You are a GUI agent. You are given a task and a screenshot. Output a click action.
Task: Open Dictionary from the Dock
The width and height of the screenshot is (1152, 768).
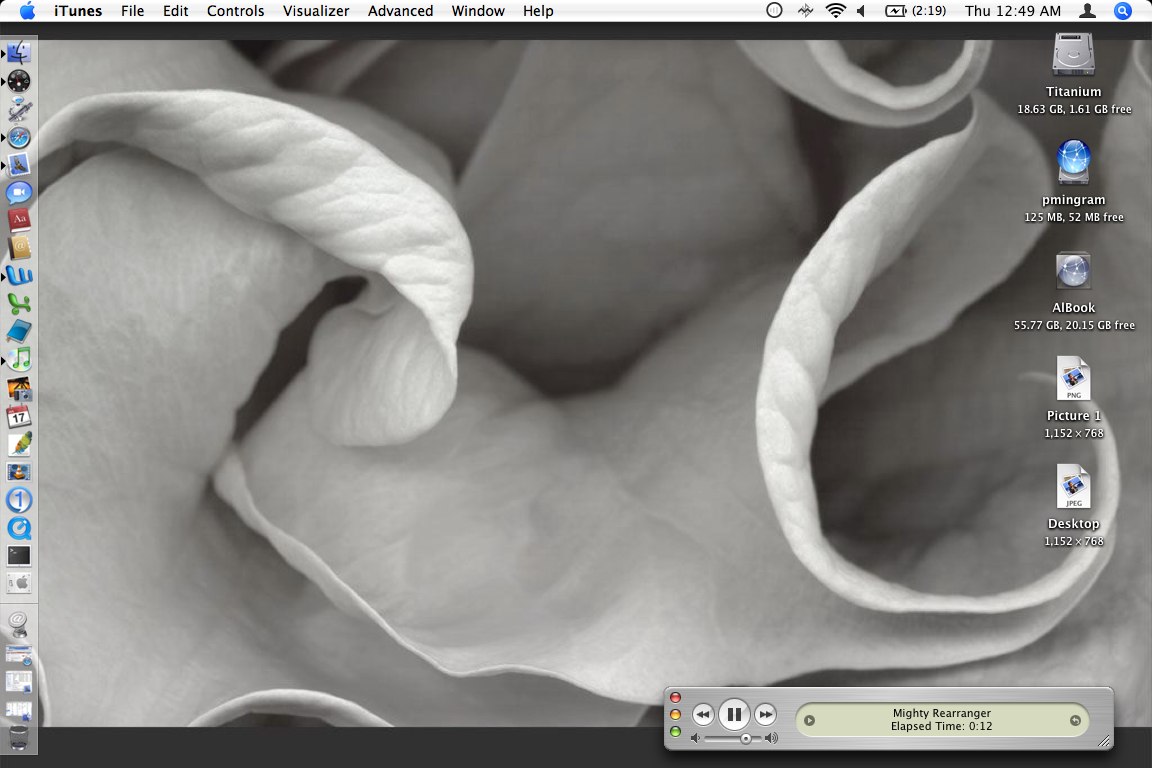(x=19, y=220)
